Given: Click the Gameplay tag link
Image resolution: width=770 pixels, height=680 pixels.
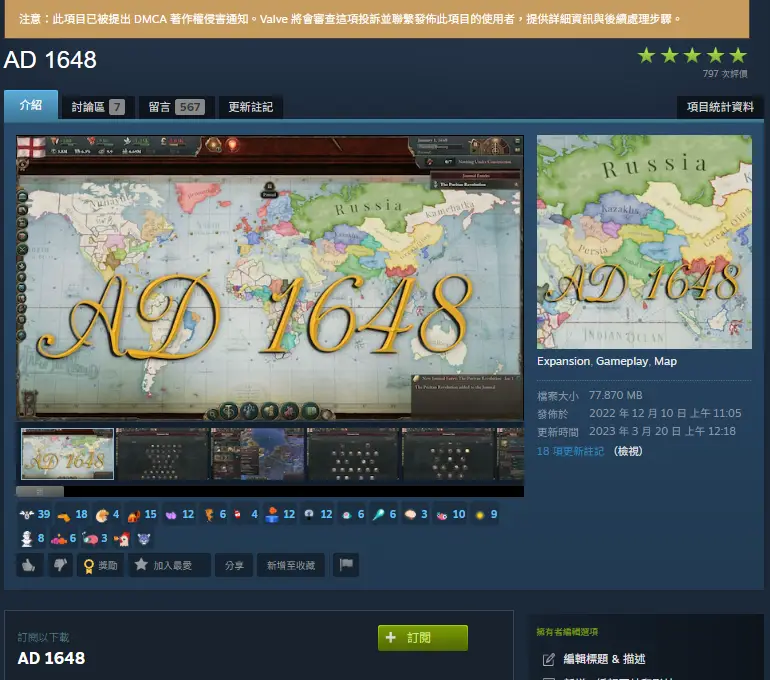Looking at the screenshot, I should [x=622, y=361].
